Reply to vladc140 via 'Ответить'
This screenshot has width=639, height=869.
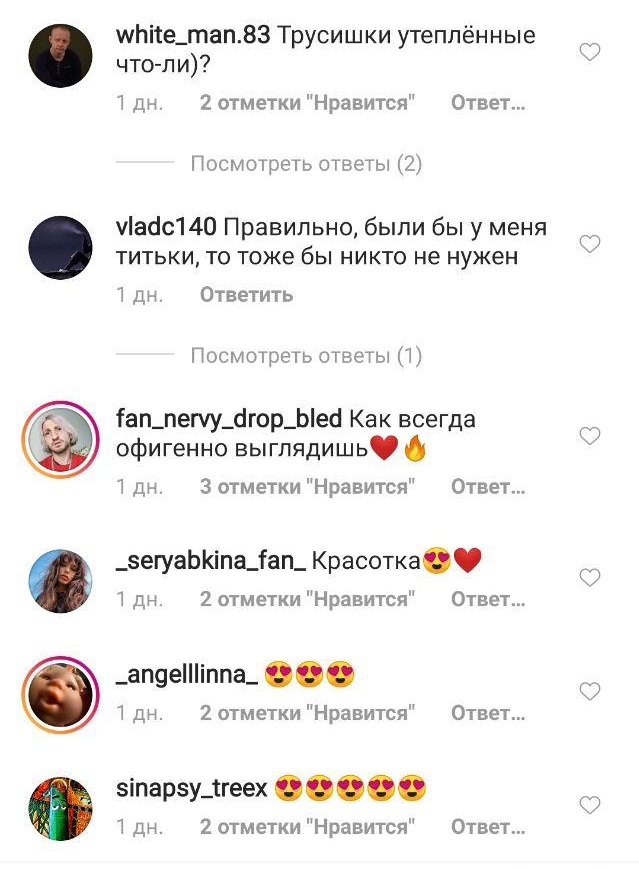click(246, 295)
